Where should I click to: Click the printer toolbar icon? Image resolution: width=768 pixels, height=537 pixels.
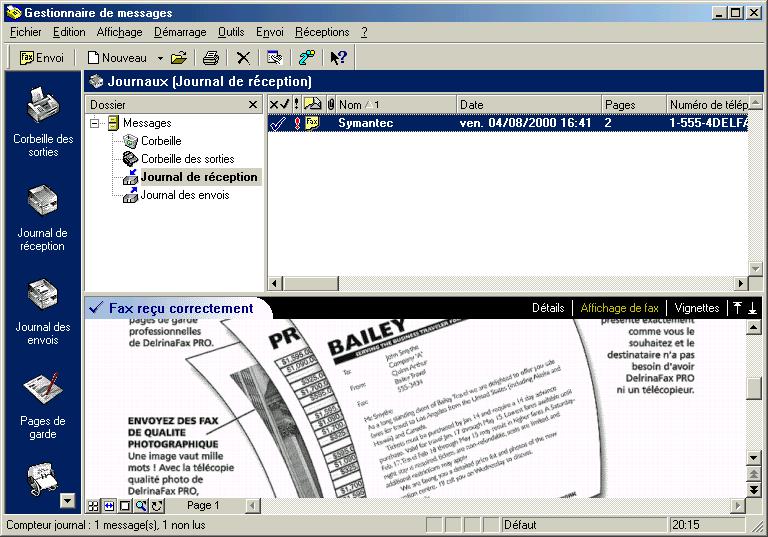pyautogui.click(x=211, y=58)
